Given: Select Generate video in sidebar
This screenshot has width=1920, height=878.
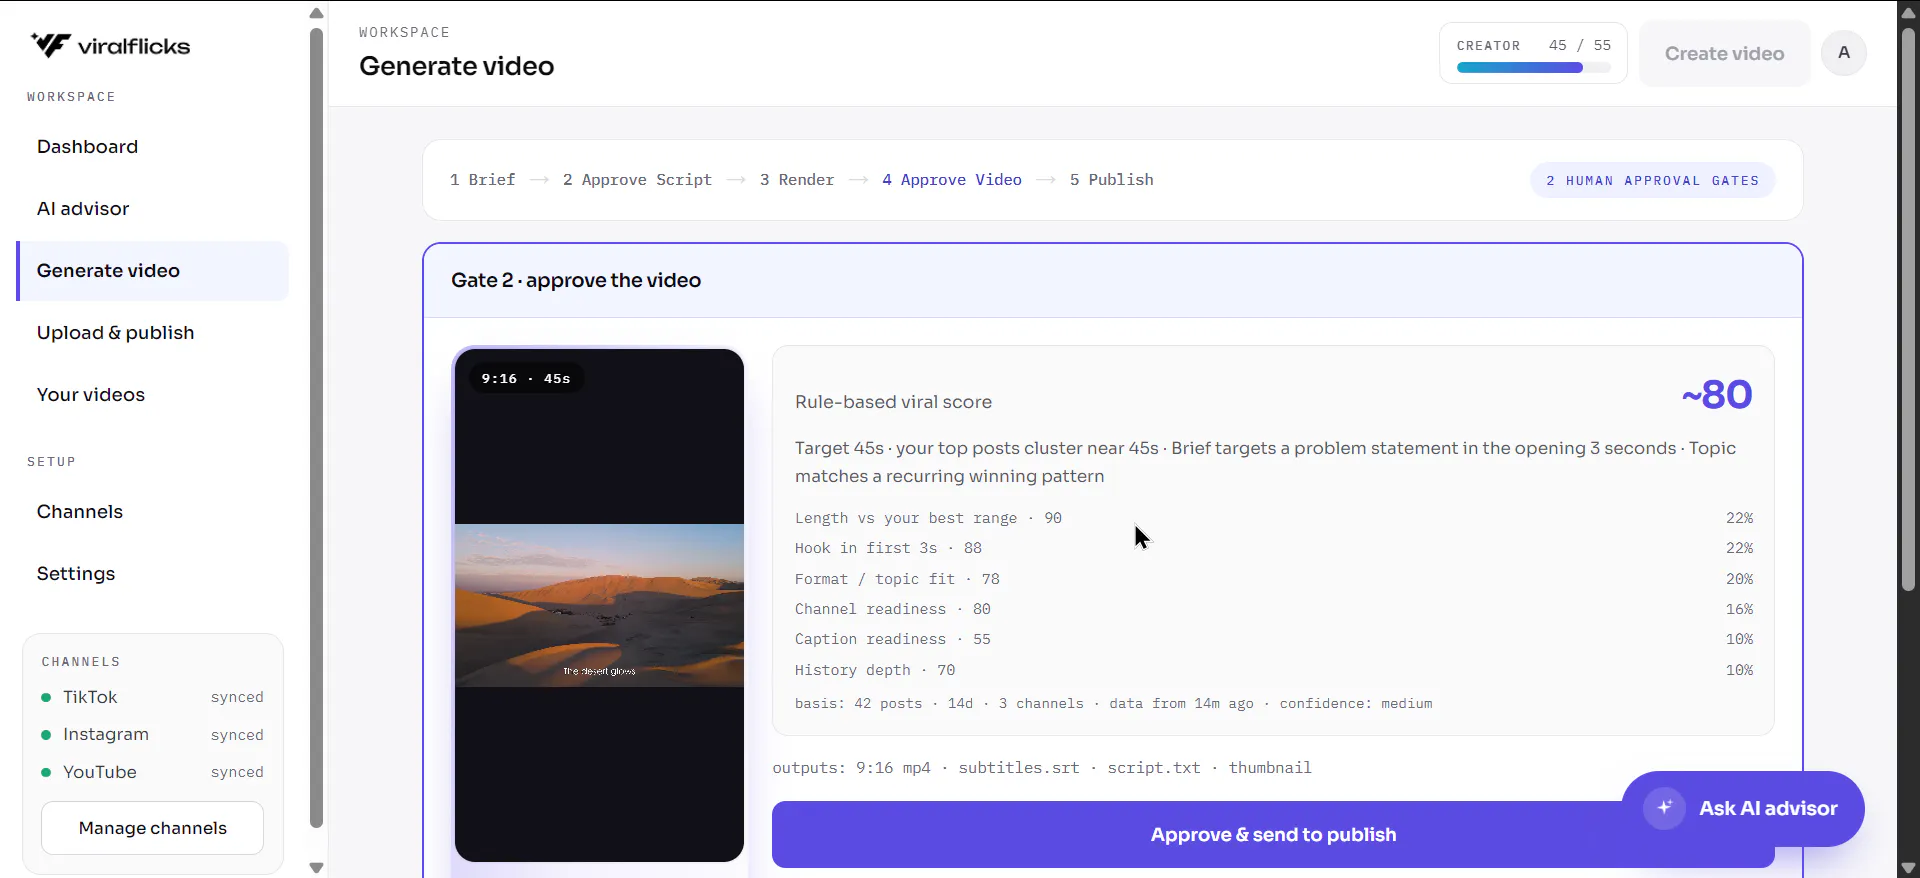Looking at the screenshot, I should (152, 271).
